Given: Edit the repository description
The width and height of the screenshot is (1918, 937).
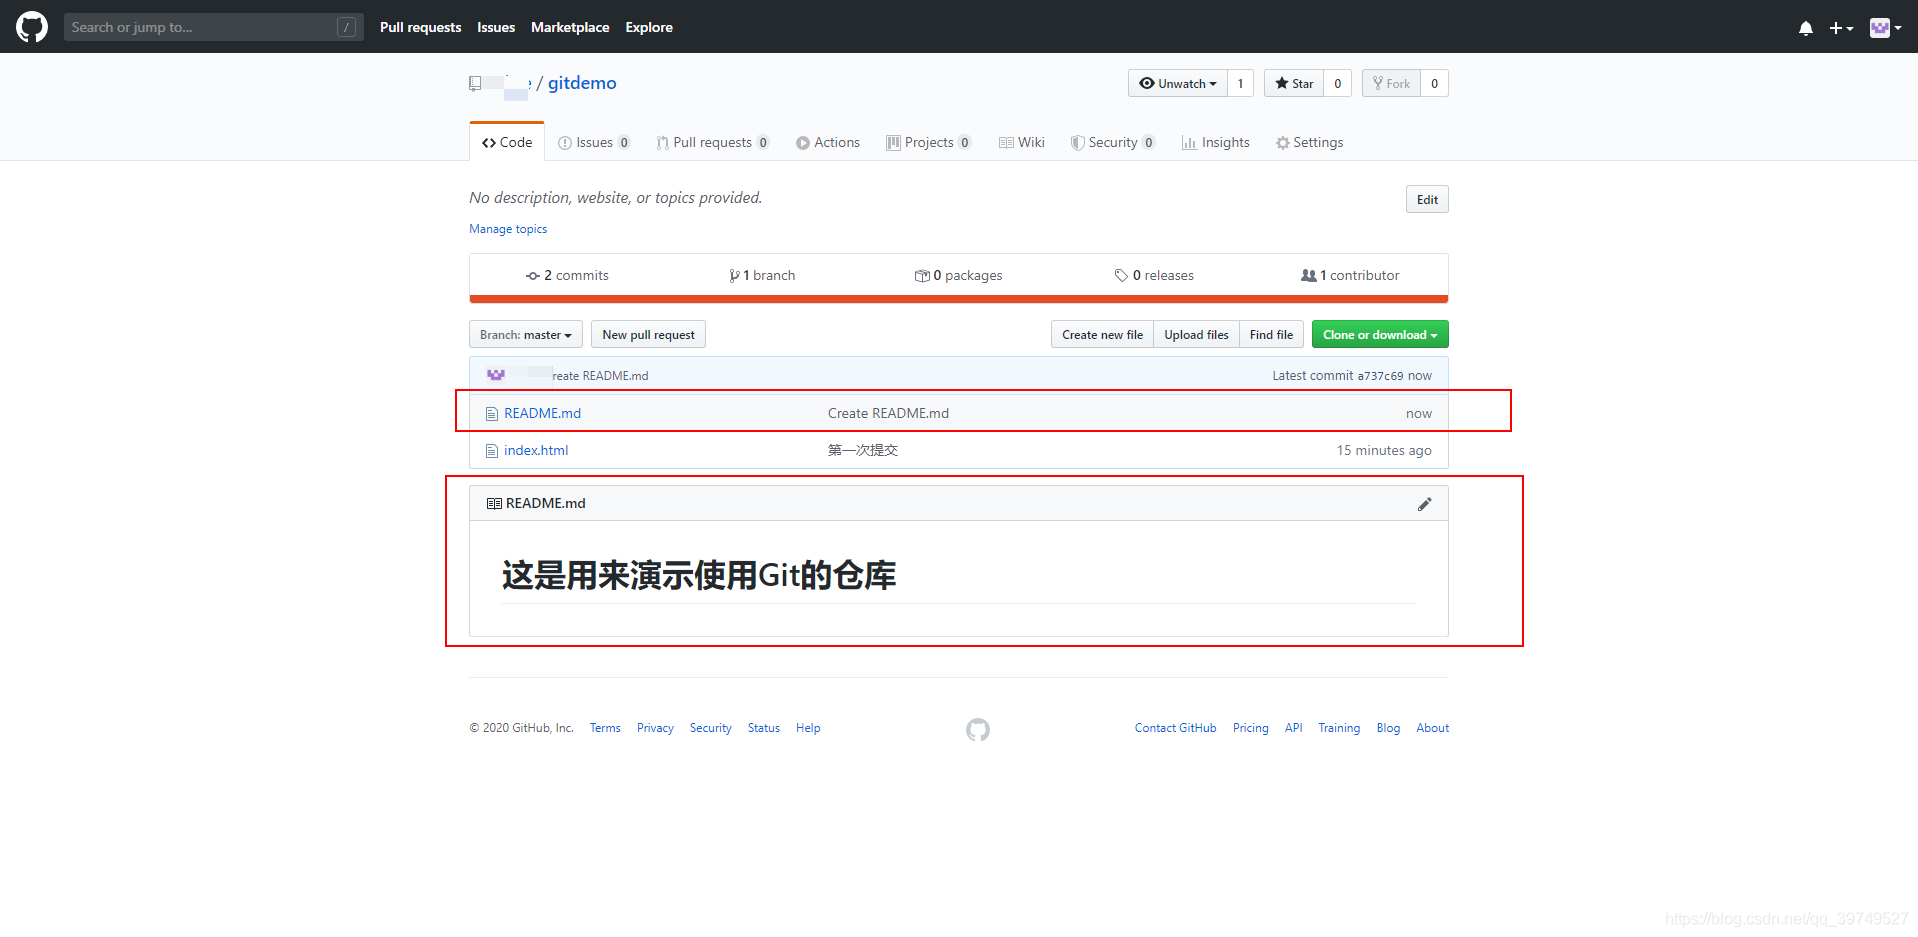Looking at the screenshot, I should (1427, 199).
